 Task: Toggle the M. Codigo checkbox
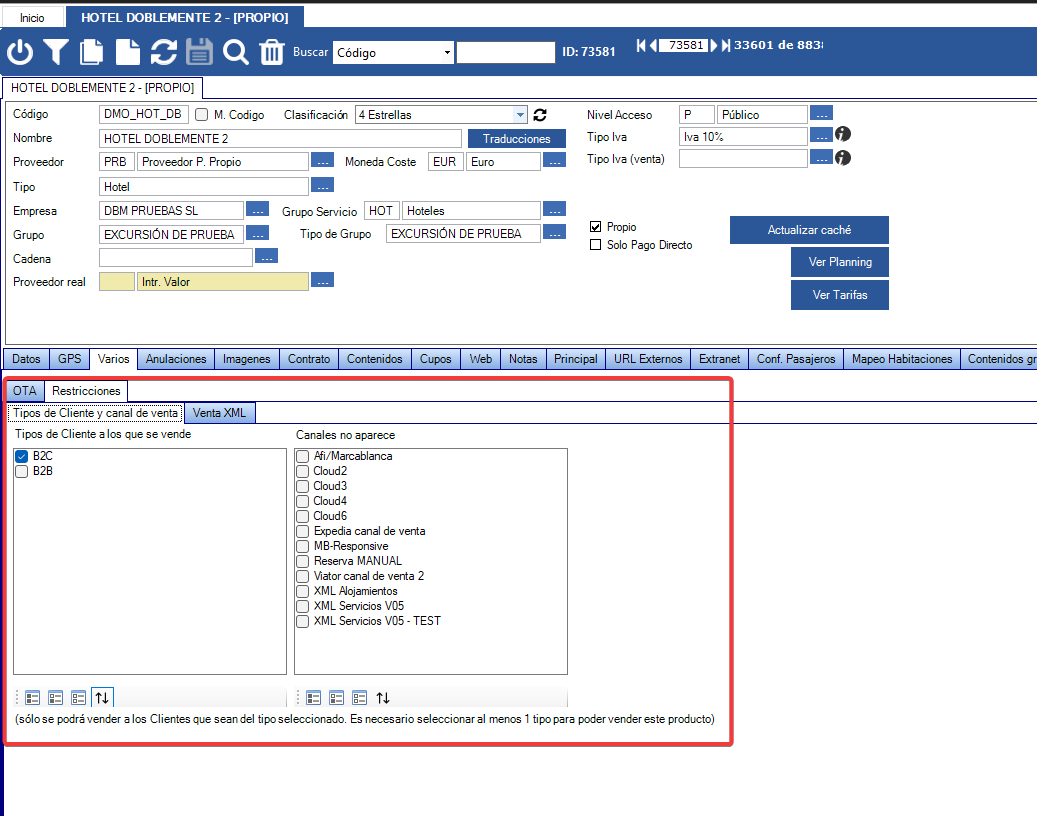click(x=202, y=114)
